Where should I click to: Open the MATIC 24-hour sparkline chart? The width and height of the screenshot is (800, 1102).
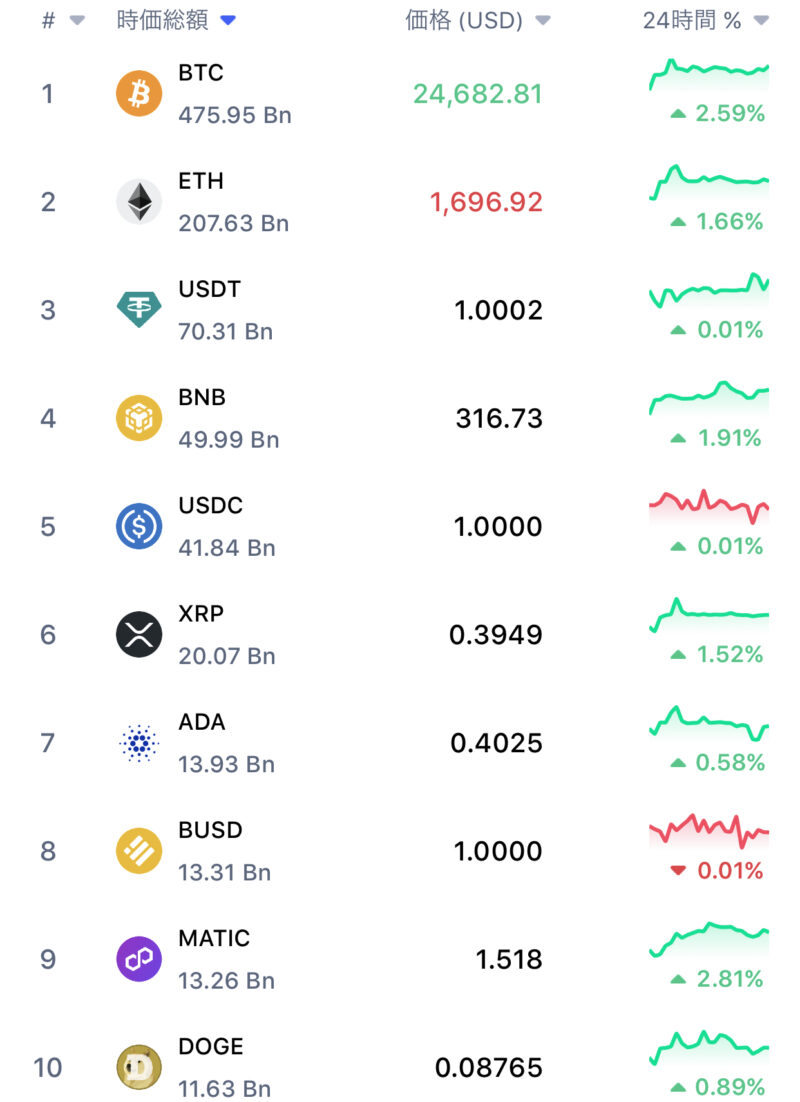[x=709, y=938]
